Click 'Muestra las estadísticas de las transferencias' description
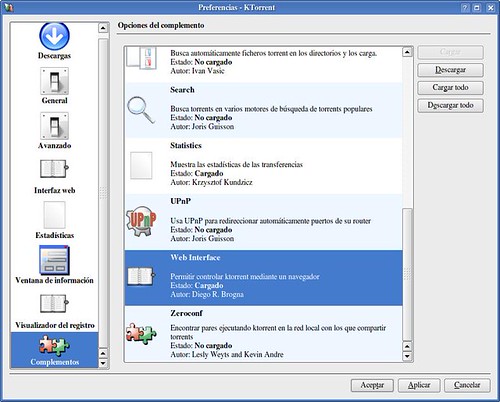 (x=236, y=164)
